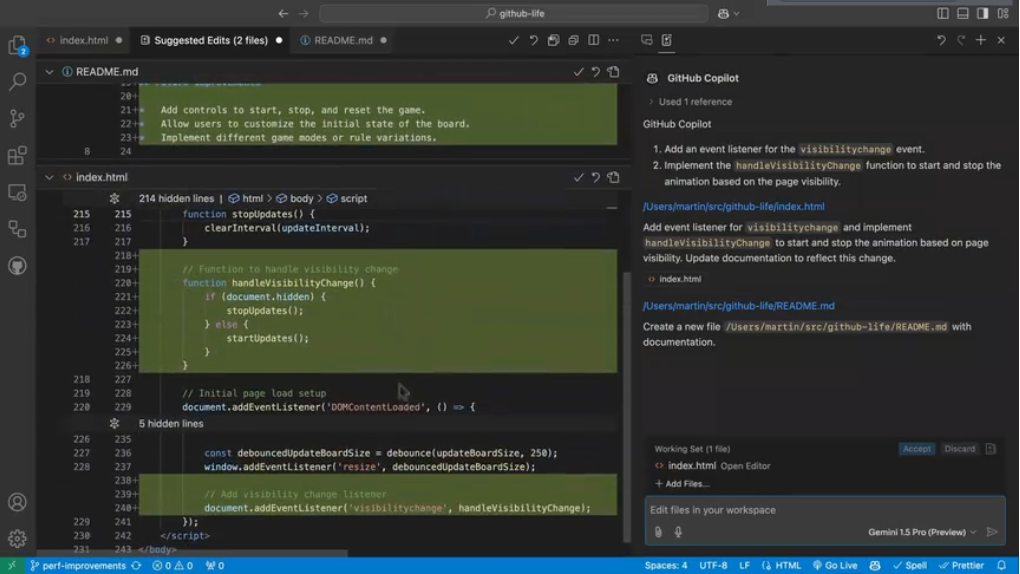The width and height of the screenshot is (1020, 574).
Task: Undo index.html changes icon
Action: click(x=596, y=177)
